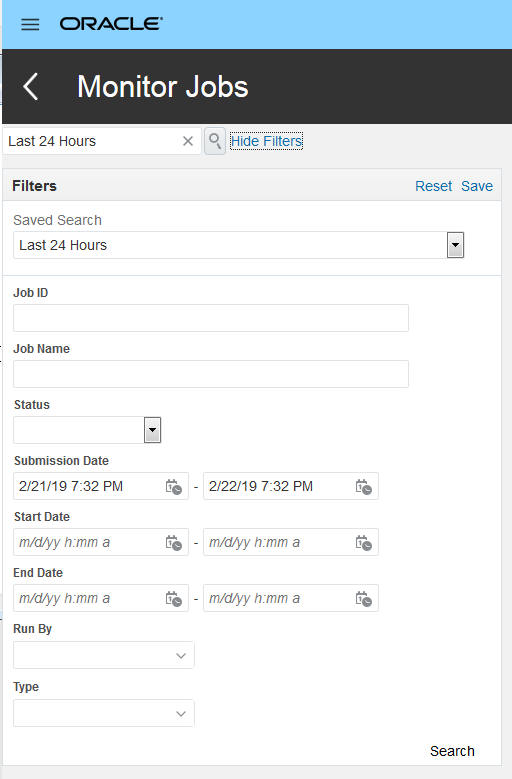Open calendar picker for End Date to
The height and width of the screenshot is (779, 512).
[364, 599]
